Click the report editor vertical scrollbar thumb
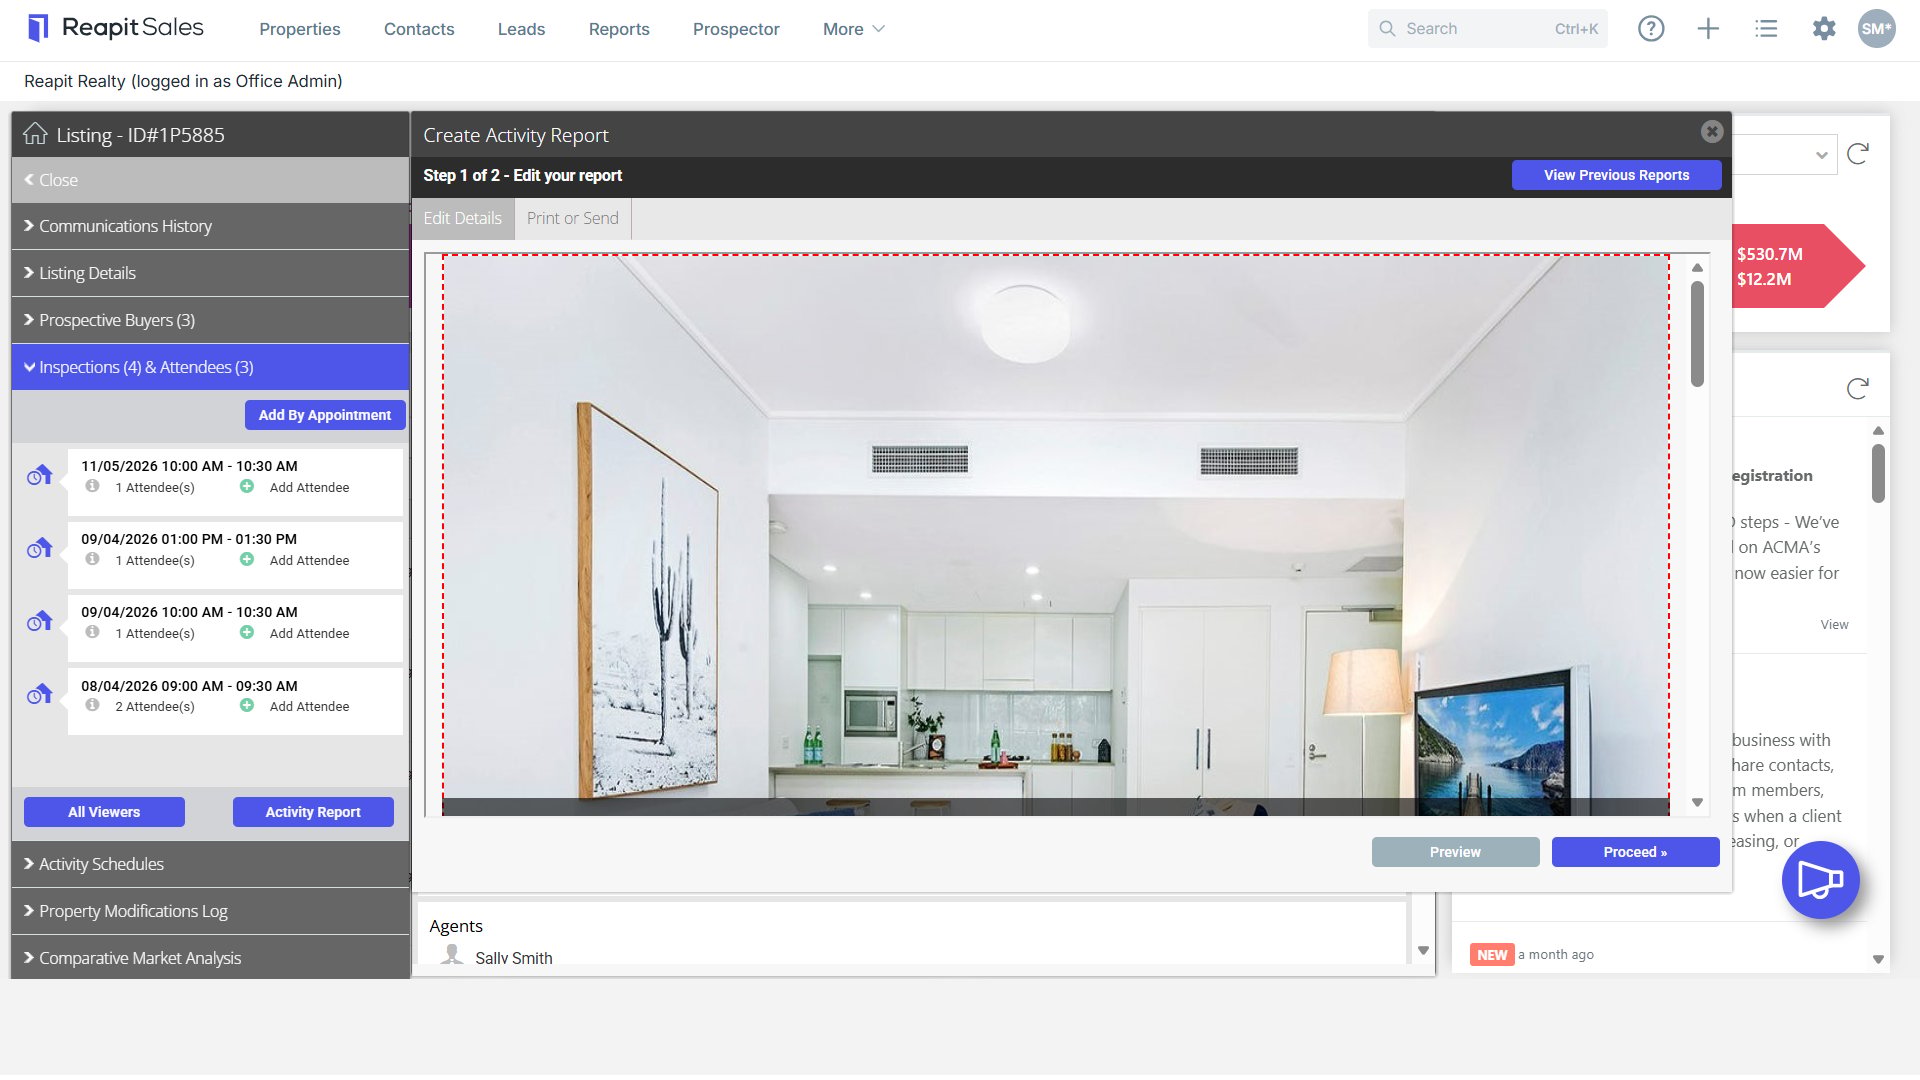The image size is (1920, 1080). point(1697,334)
